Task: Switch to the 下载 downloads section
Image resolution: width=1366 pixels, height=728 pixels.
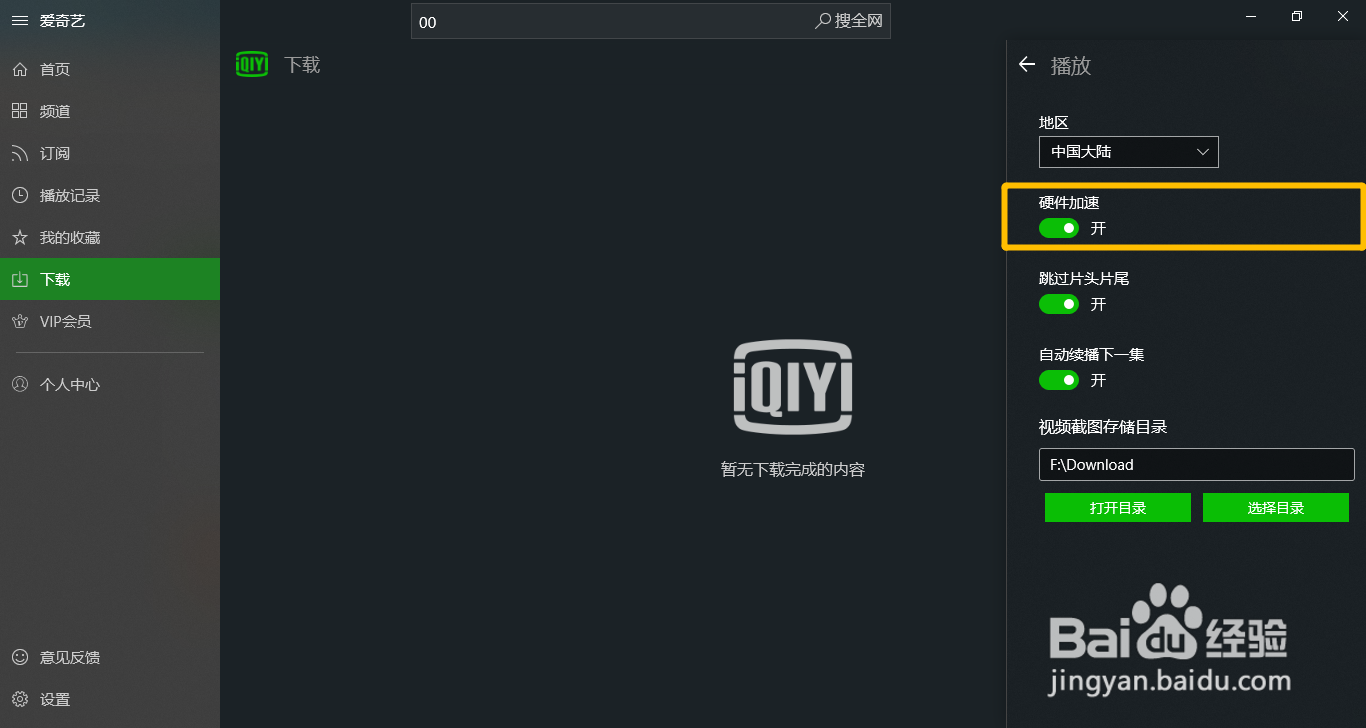Action: tap(54, 279)
